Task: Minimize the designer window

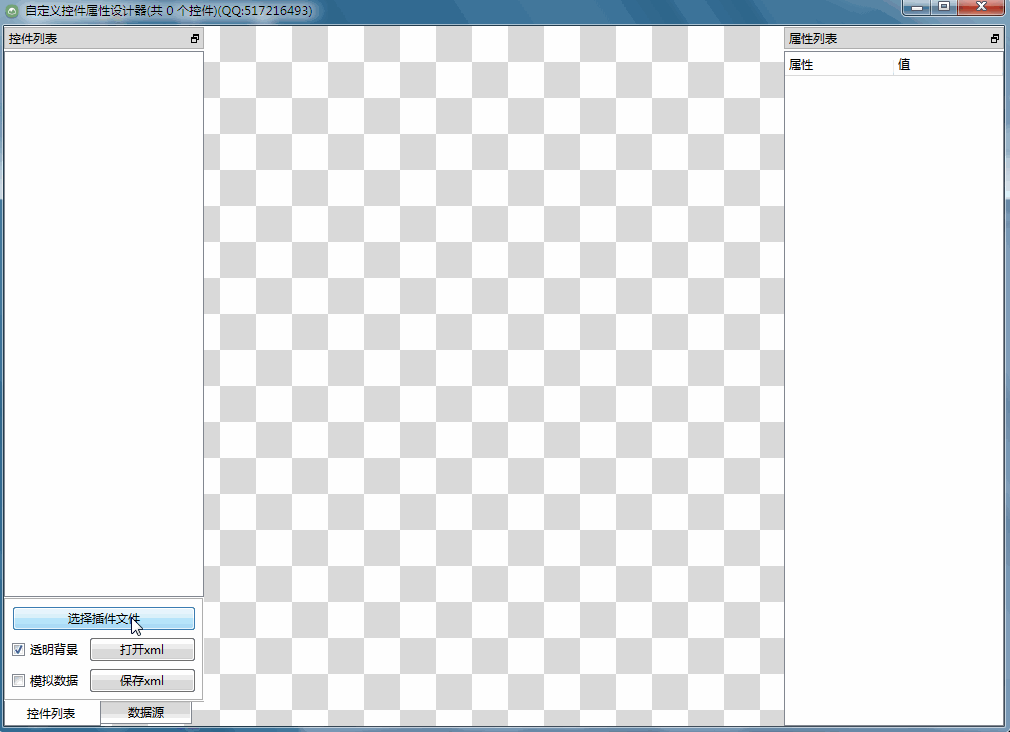Action: click(x=916, y=8)
